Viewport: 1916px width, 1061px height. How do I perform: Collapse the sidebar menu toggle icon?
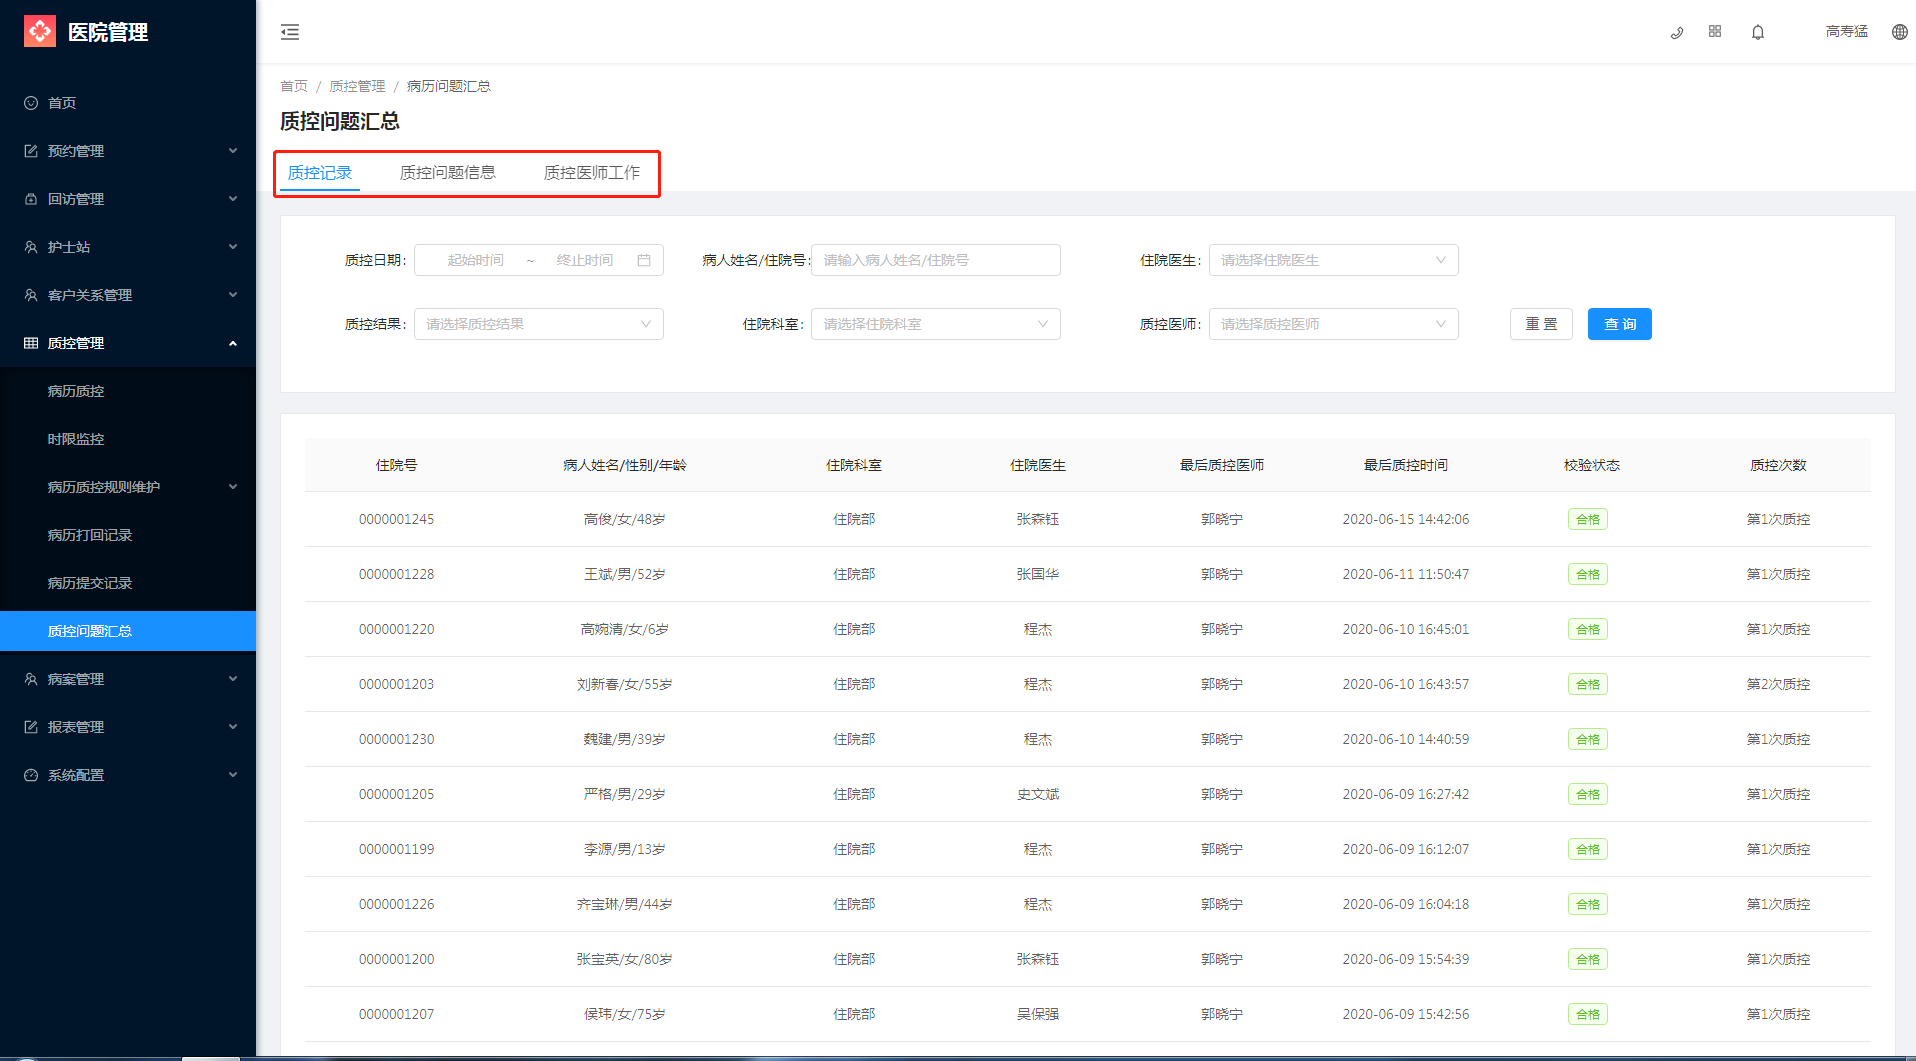pos(290,32)
